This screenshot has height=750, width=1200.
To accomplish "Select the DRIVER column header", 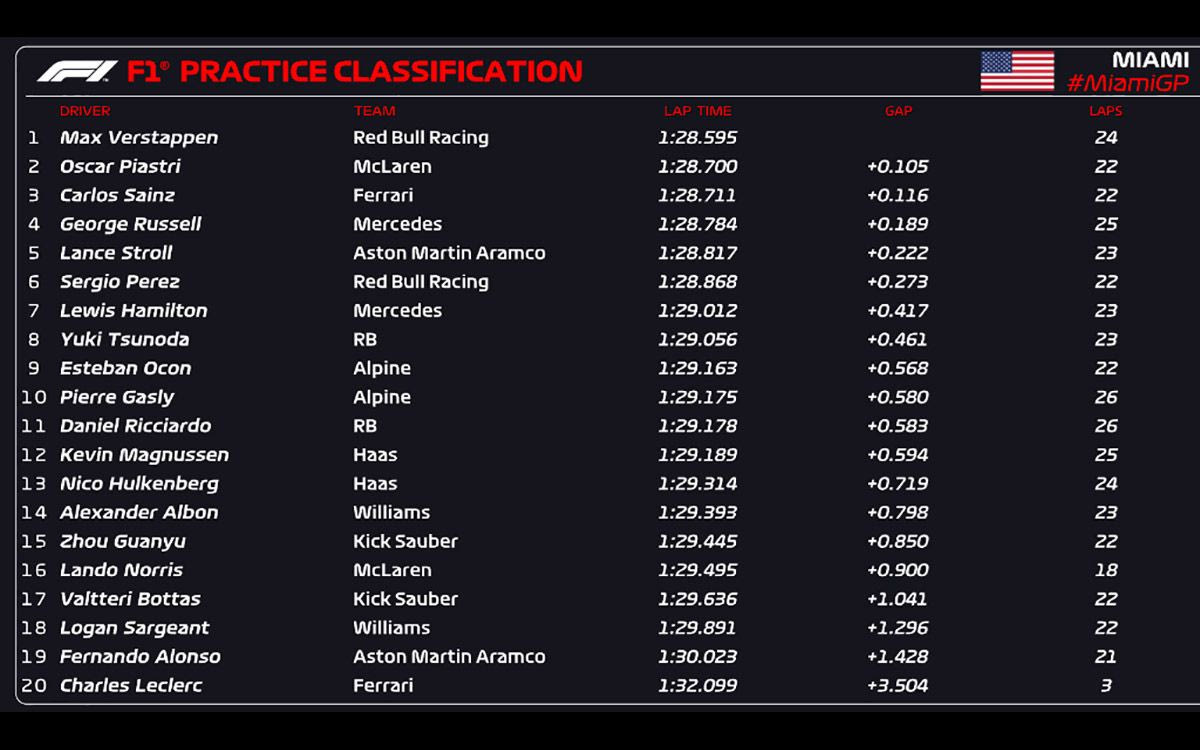I will coord(85,111).
